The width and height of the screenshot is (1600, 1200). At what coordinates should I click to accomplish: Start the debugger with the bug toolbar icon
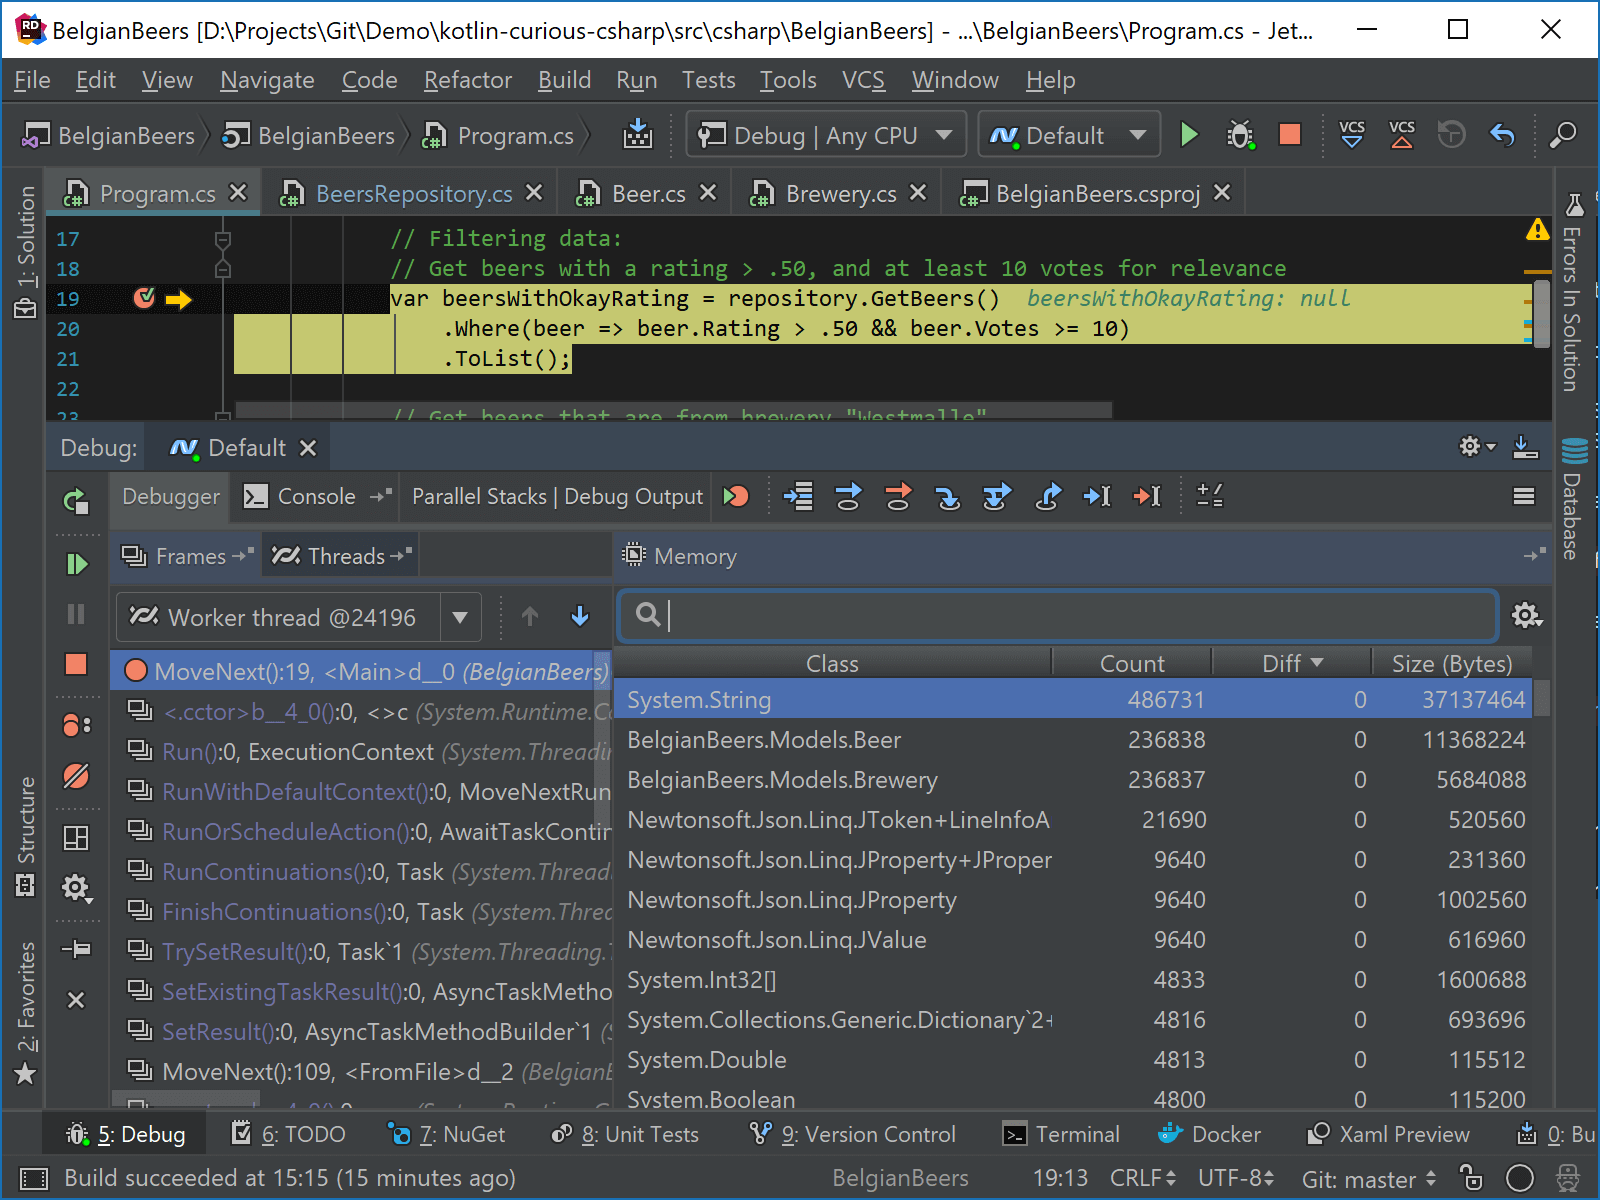(x=1240, y=134)
